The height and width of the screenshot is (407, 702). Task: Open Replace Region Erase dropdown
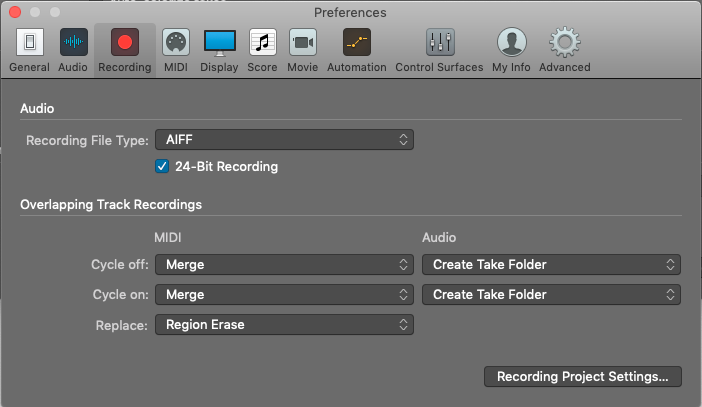pyautogui.click(x=284, y=325)
